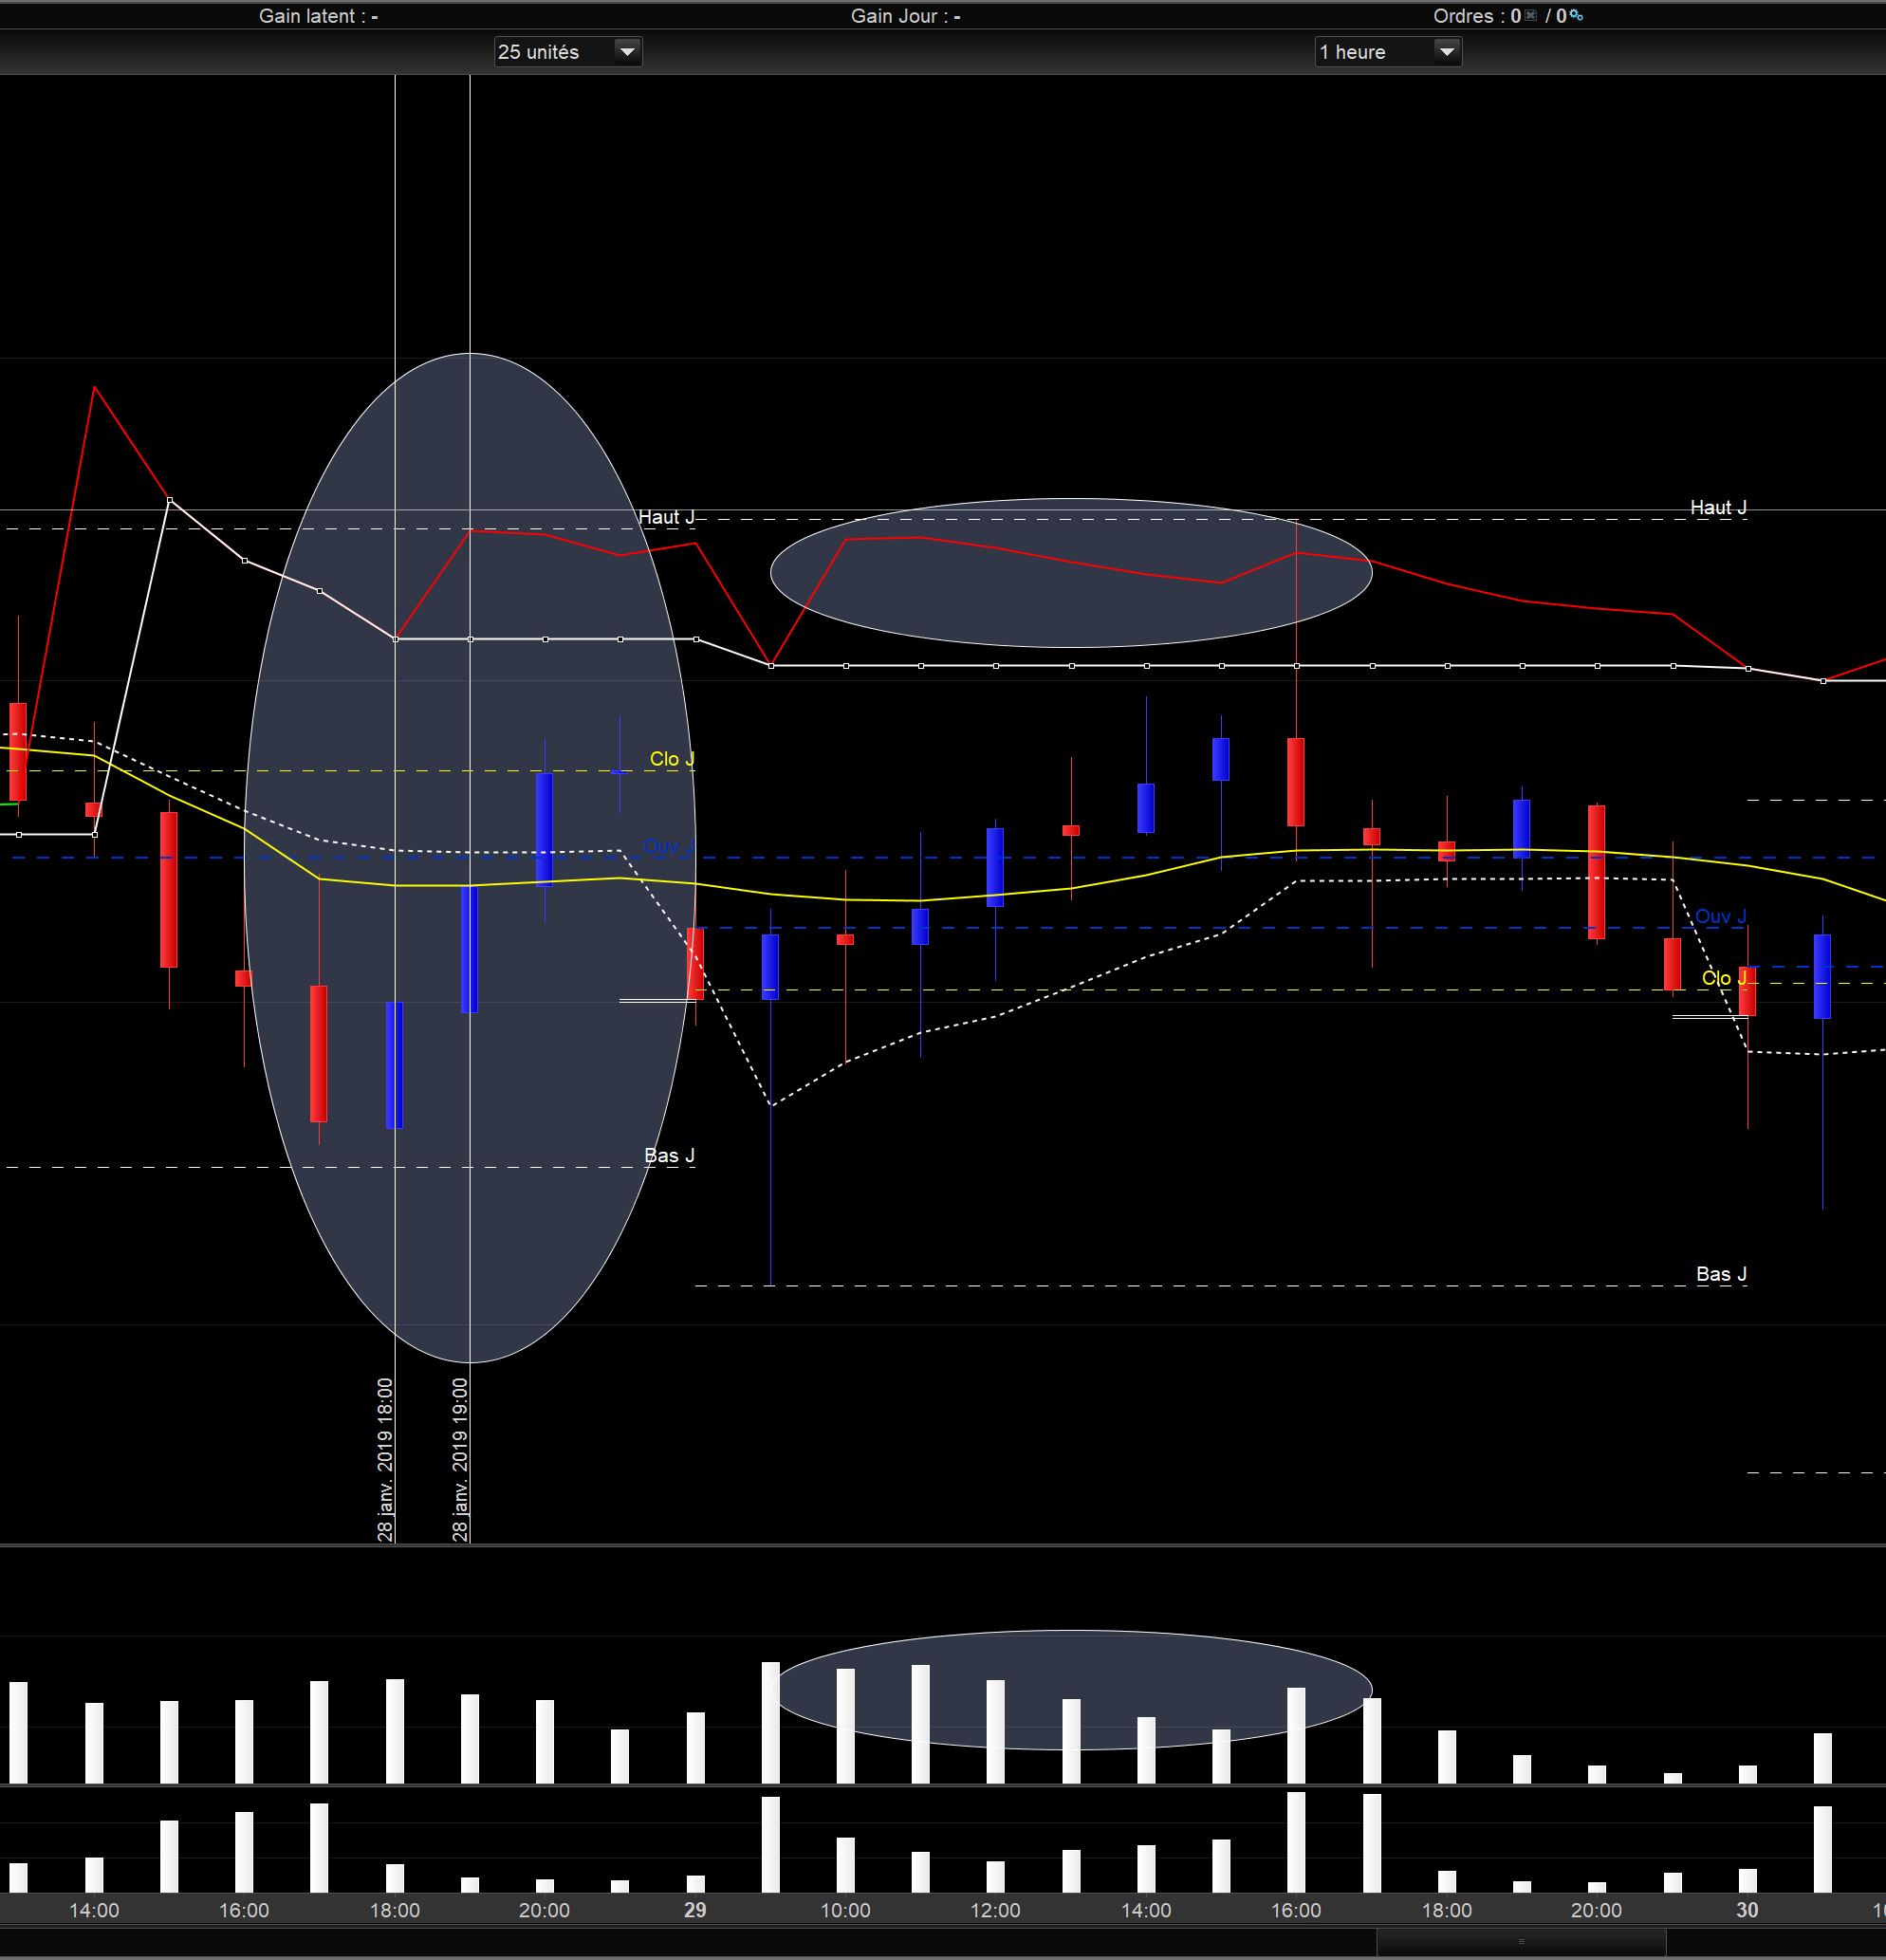
Task: Click the left Haut J level label
Action: (x=666, y=517)
